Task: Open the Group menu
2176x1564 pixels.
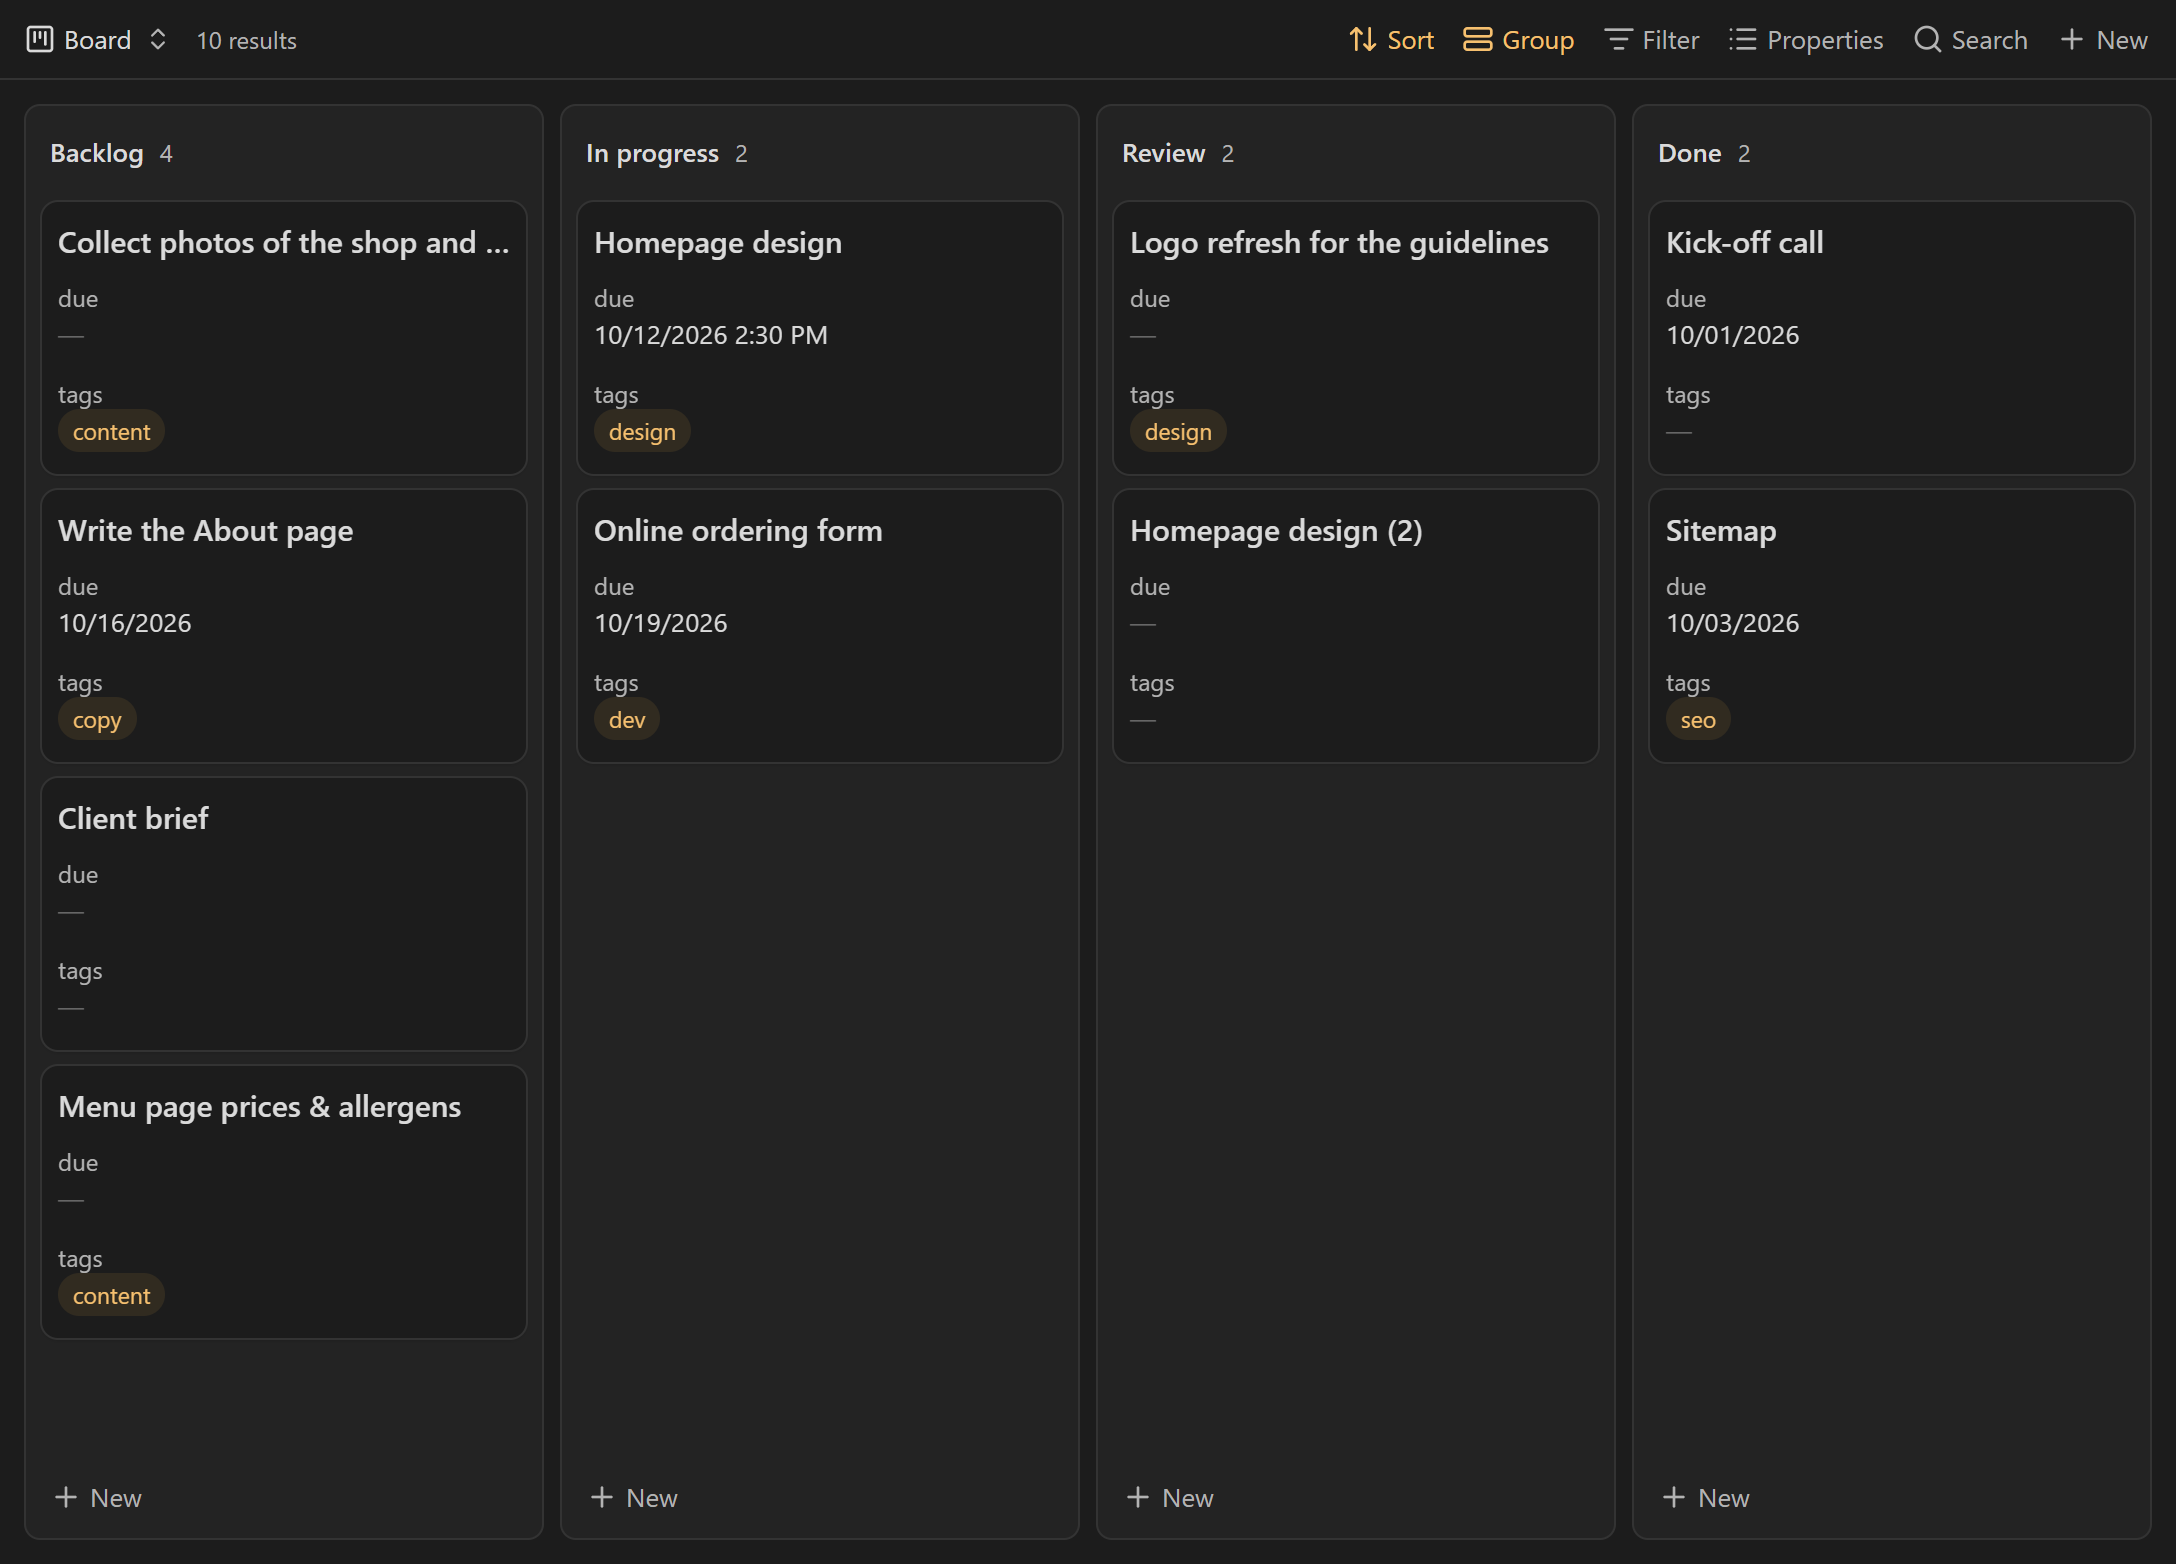Action: [x=1518, y=40]
